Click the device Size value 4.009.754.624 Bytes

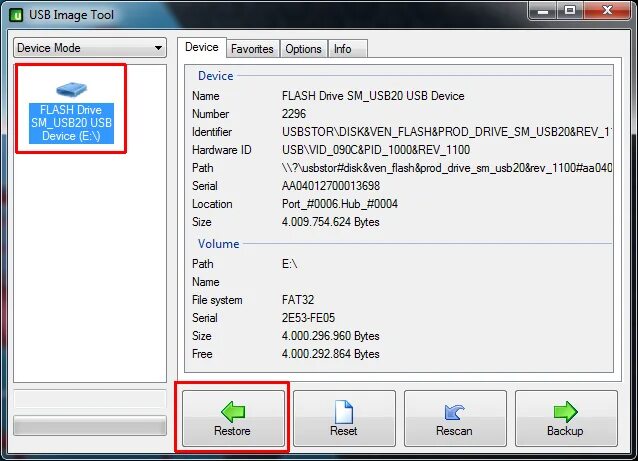click(330, 222)
